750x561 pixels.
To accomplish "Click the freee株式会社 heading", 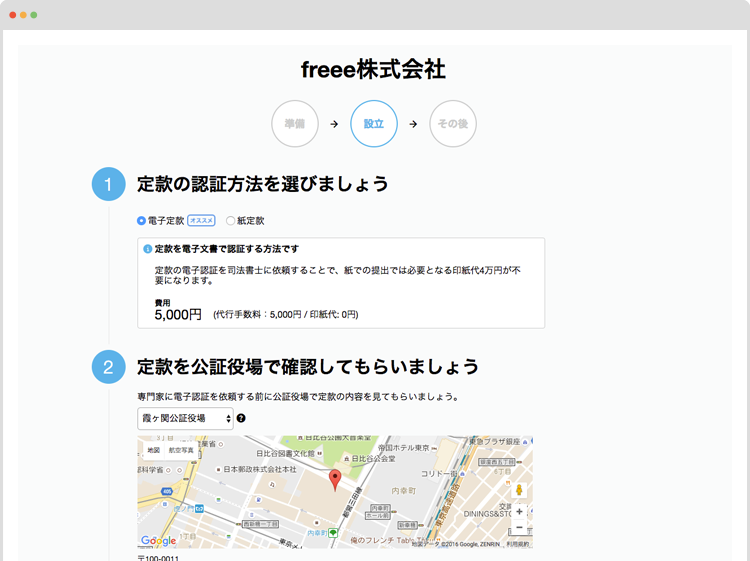I will point(374,69).
